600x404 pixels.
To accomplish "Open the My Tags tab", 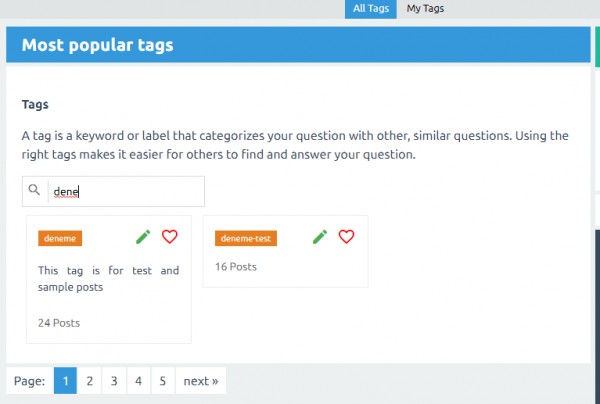I will [x=425, y=9].
